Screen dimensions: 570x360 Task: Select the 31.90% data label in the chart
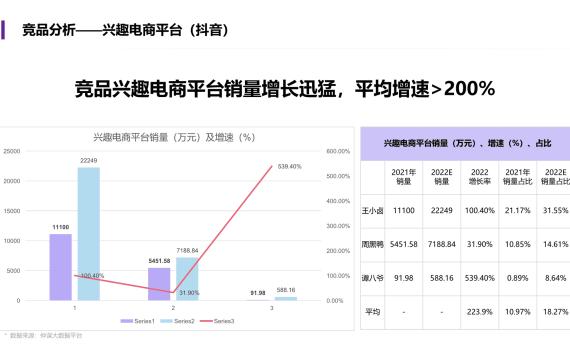[x=189, y=293]
